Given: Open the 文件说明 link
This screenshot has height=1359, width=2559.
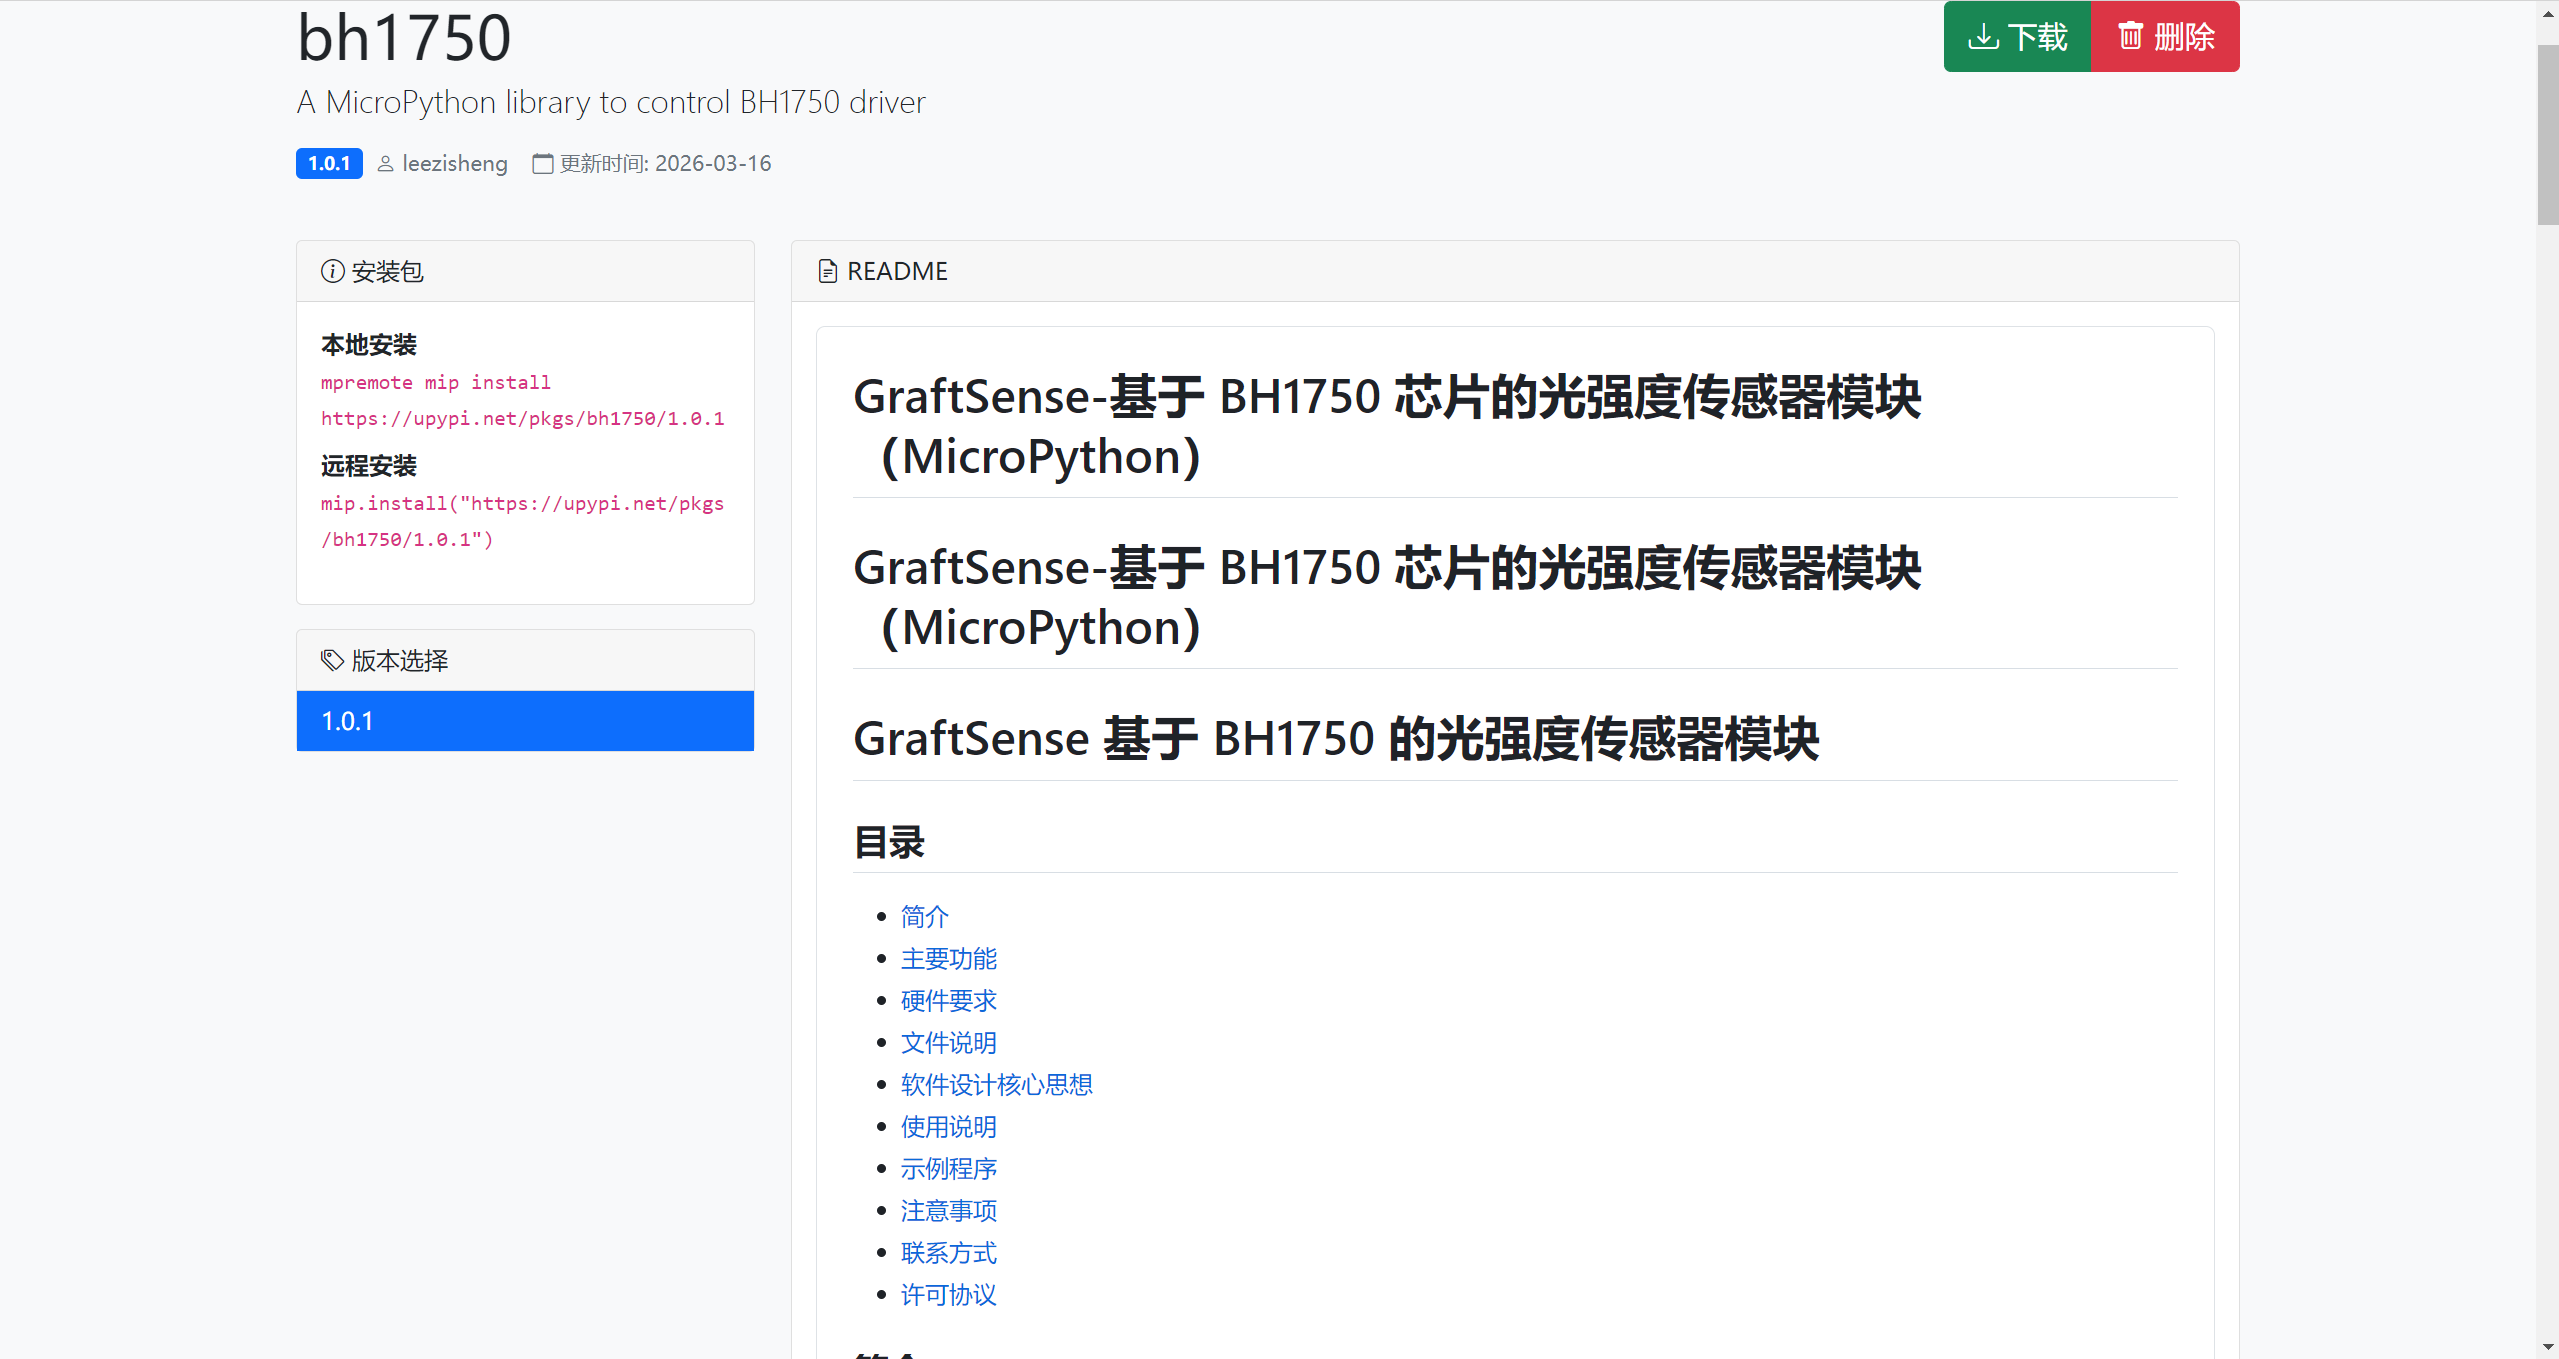Looking at the screenshot, I should [x=949, y=1042].
